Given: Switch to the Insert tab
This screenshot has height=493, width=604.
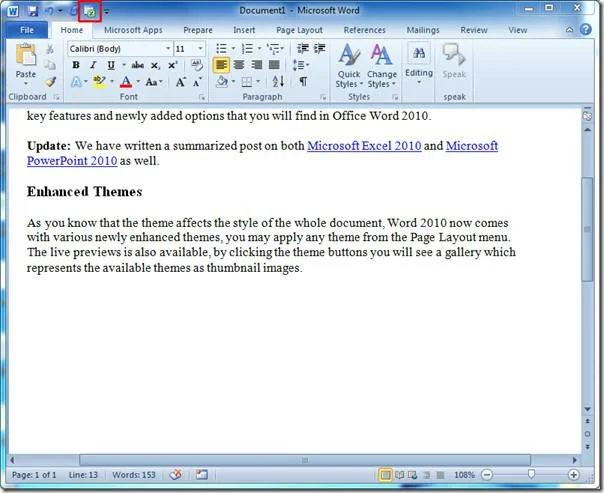Looking at the screenshot, I should [244, 30].
